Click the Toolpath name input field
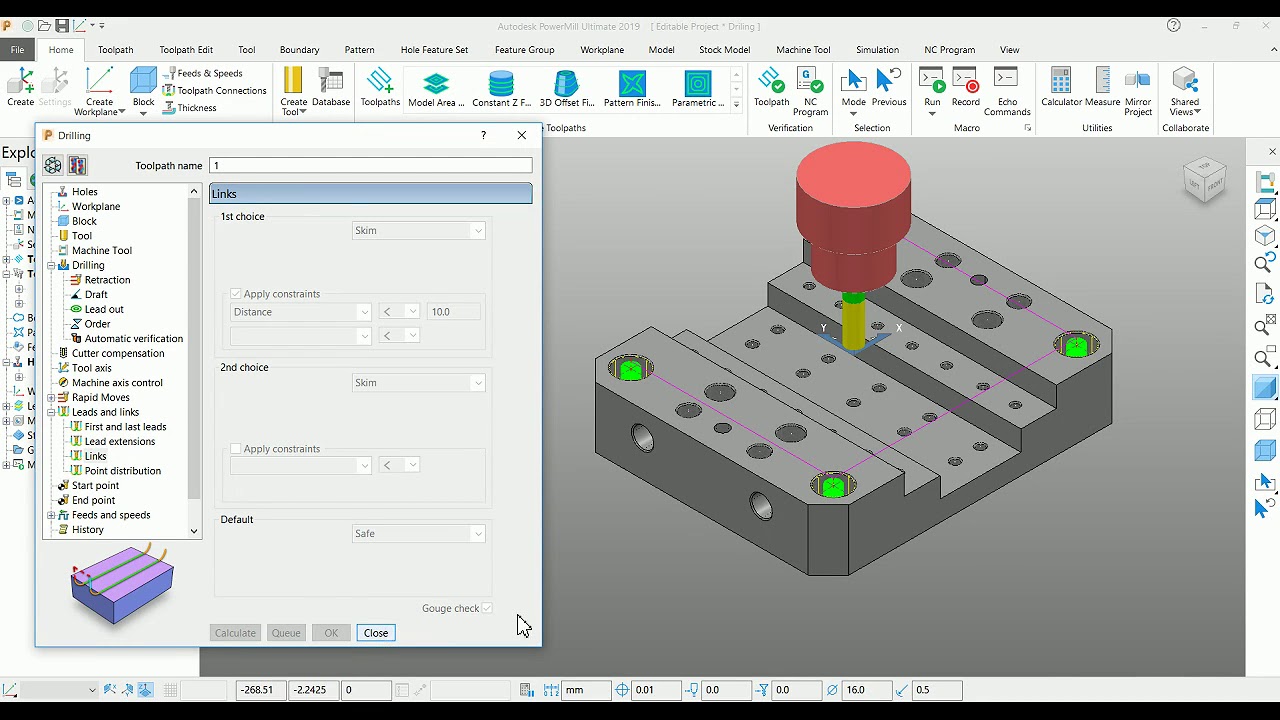The height and width of the screenshot is (720, 1280). pyautogui.click(x=371, y=165)
